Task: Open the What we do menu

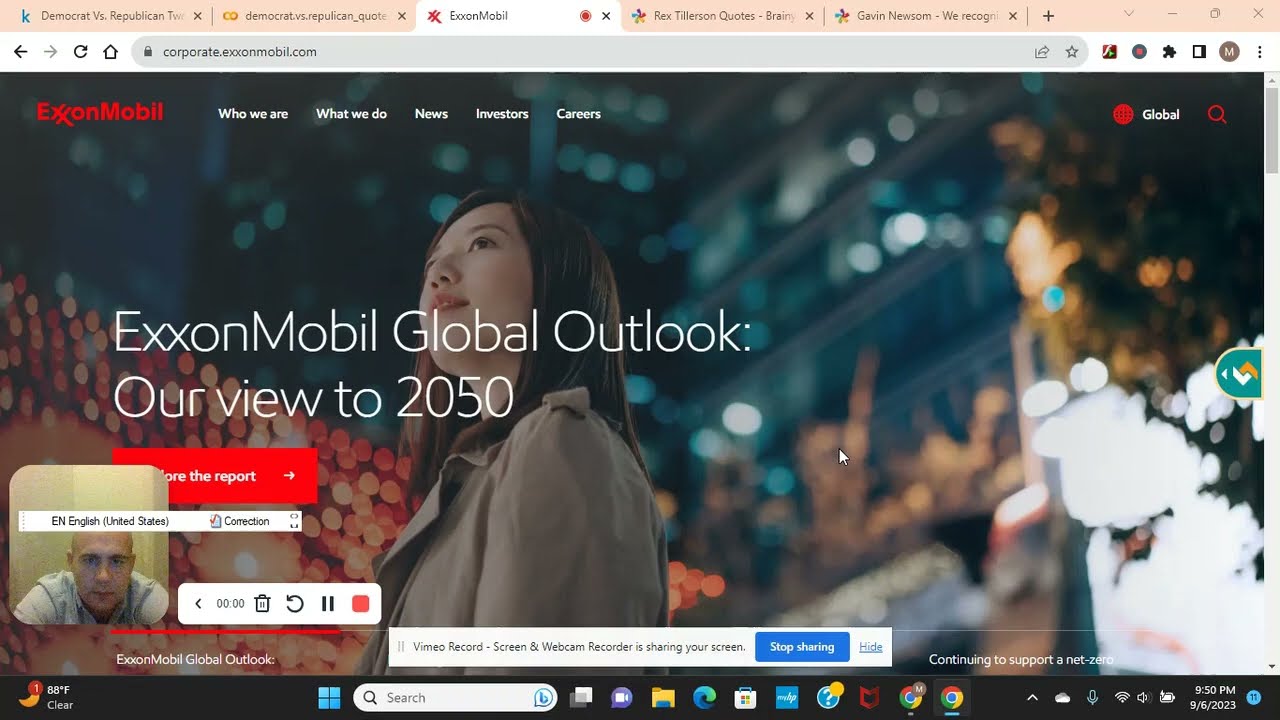Action: (351, 114)
